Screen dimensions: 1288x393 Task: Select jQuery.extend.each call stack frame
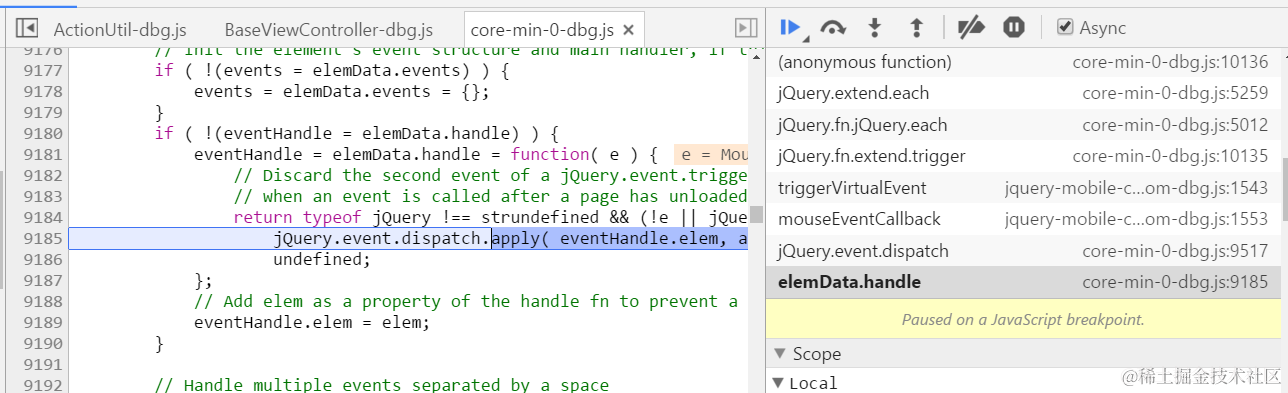coord(1023,93)
